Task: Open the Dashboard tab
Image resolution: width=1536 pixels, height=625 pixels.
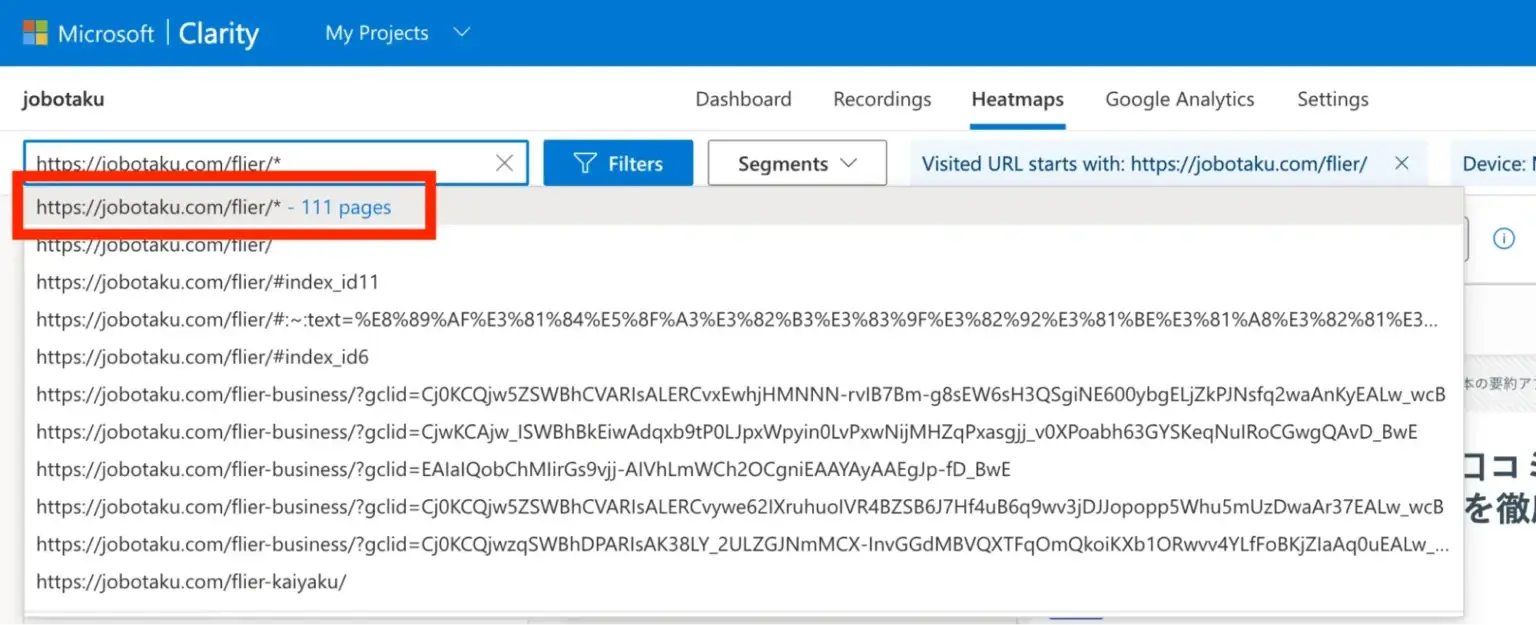Action: click(x=743, y=99)
